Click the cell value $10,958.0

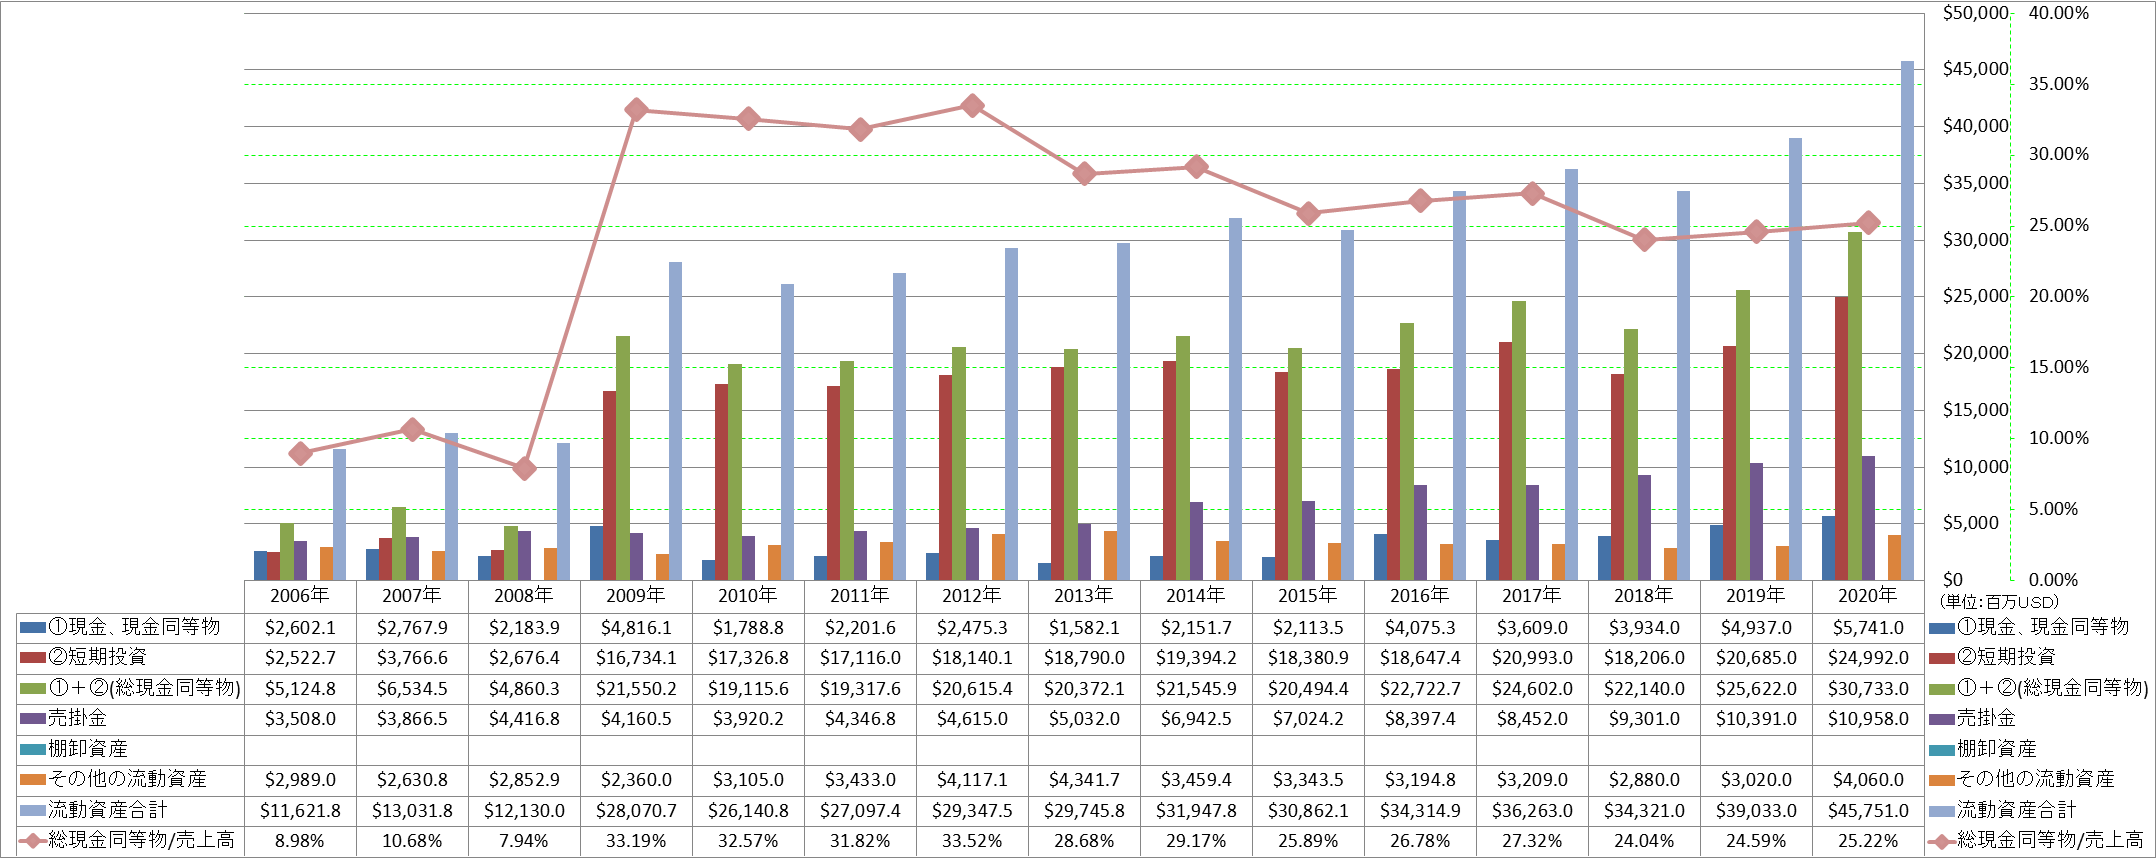coord(1868,719)
